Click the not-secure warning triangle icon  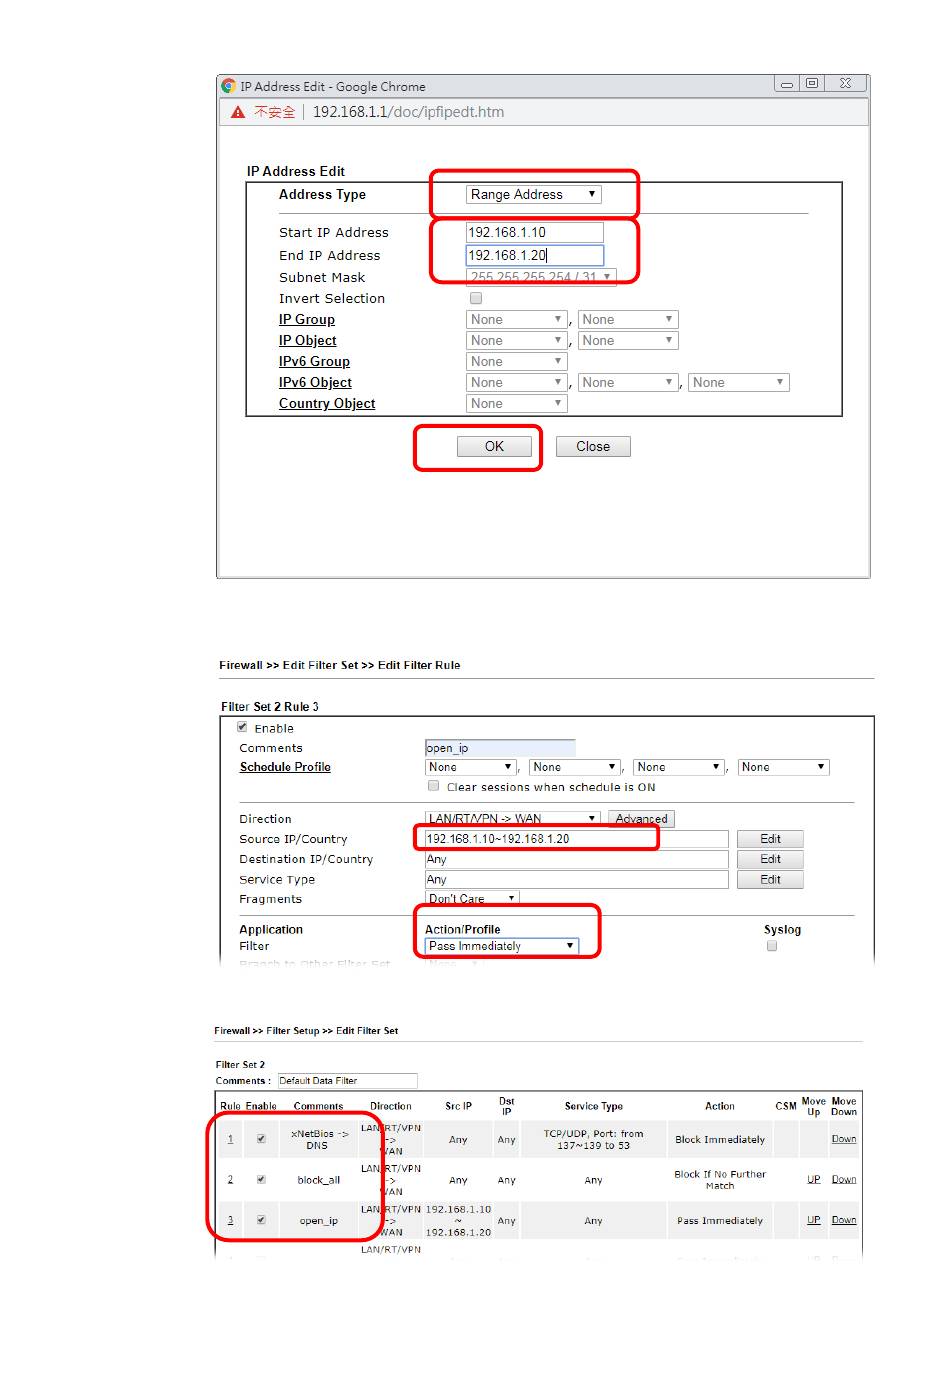[238, 113]
